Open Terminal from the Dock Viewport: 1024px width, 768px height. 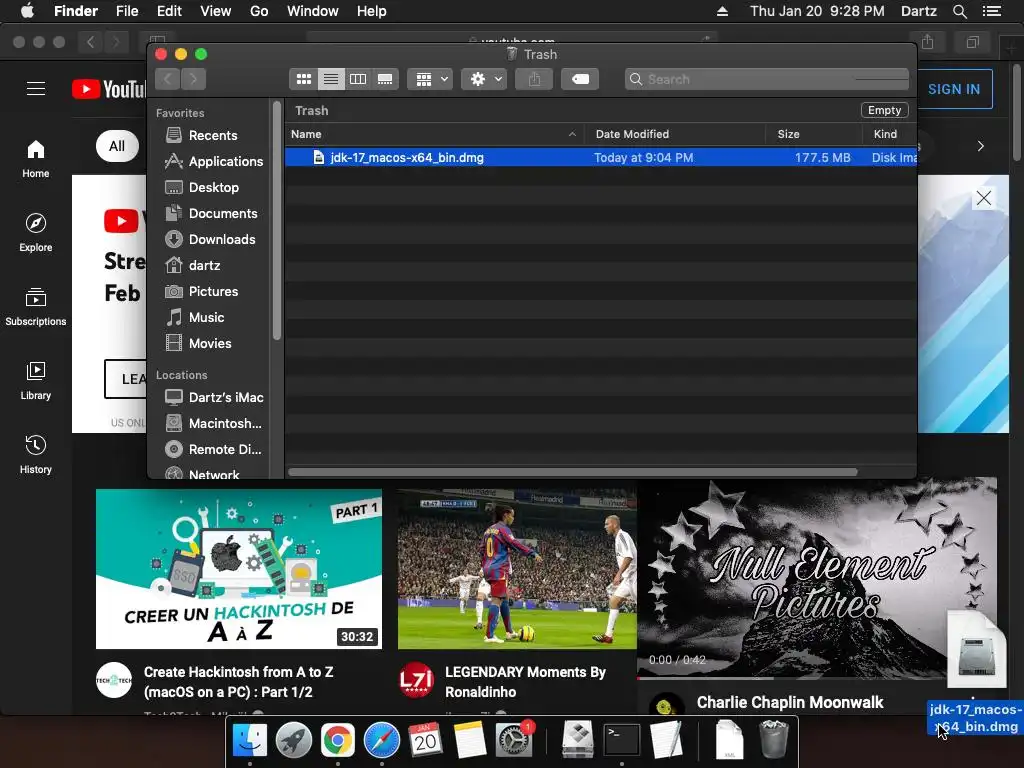click(x=621, y=740)
